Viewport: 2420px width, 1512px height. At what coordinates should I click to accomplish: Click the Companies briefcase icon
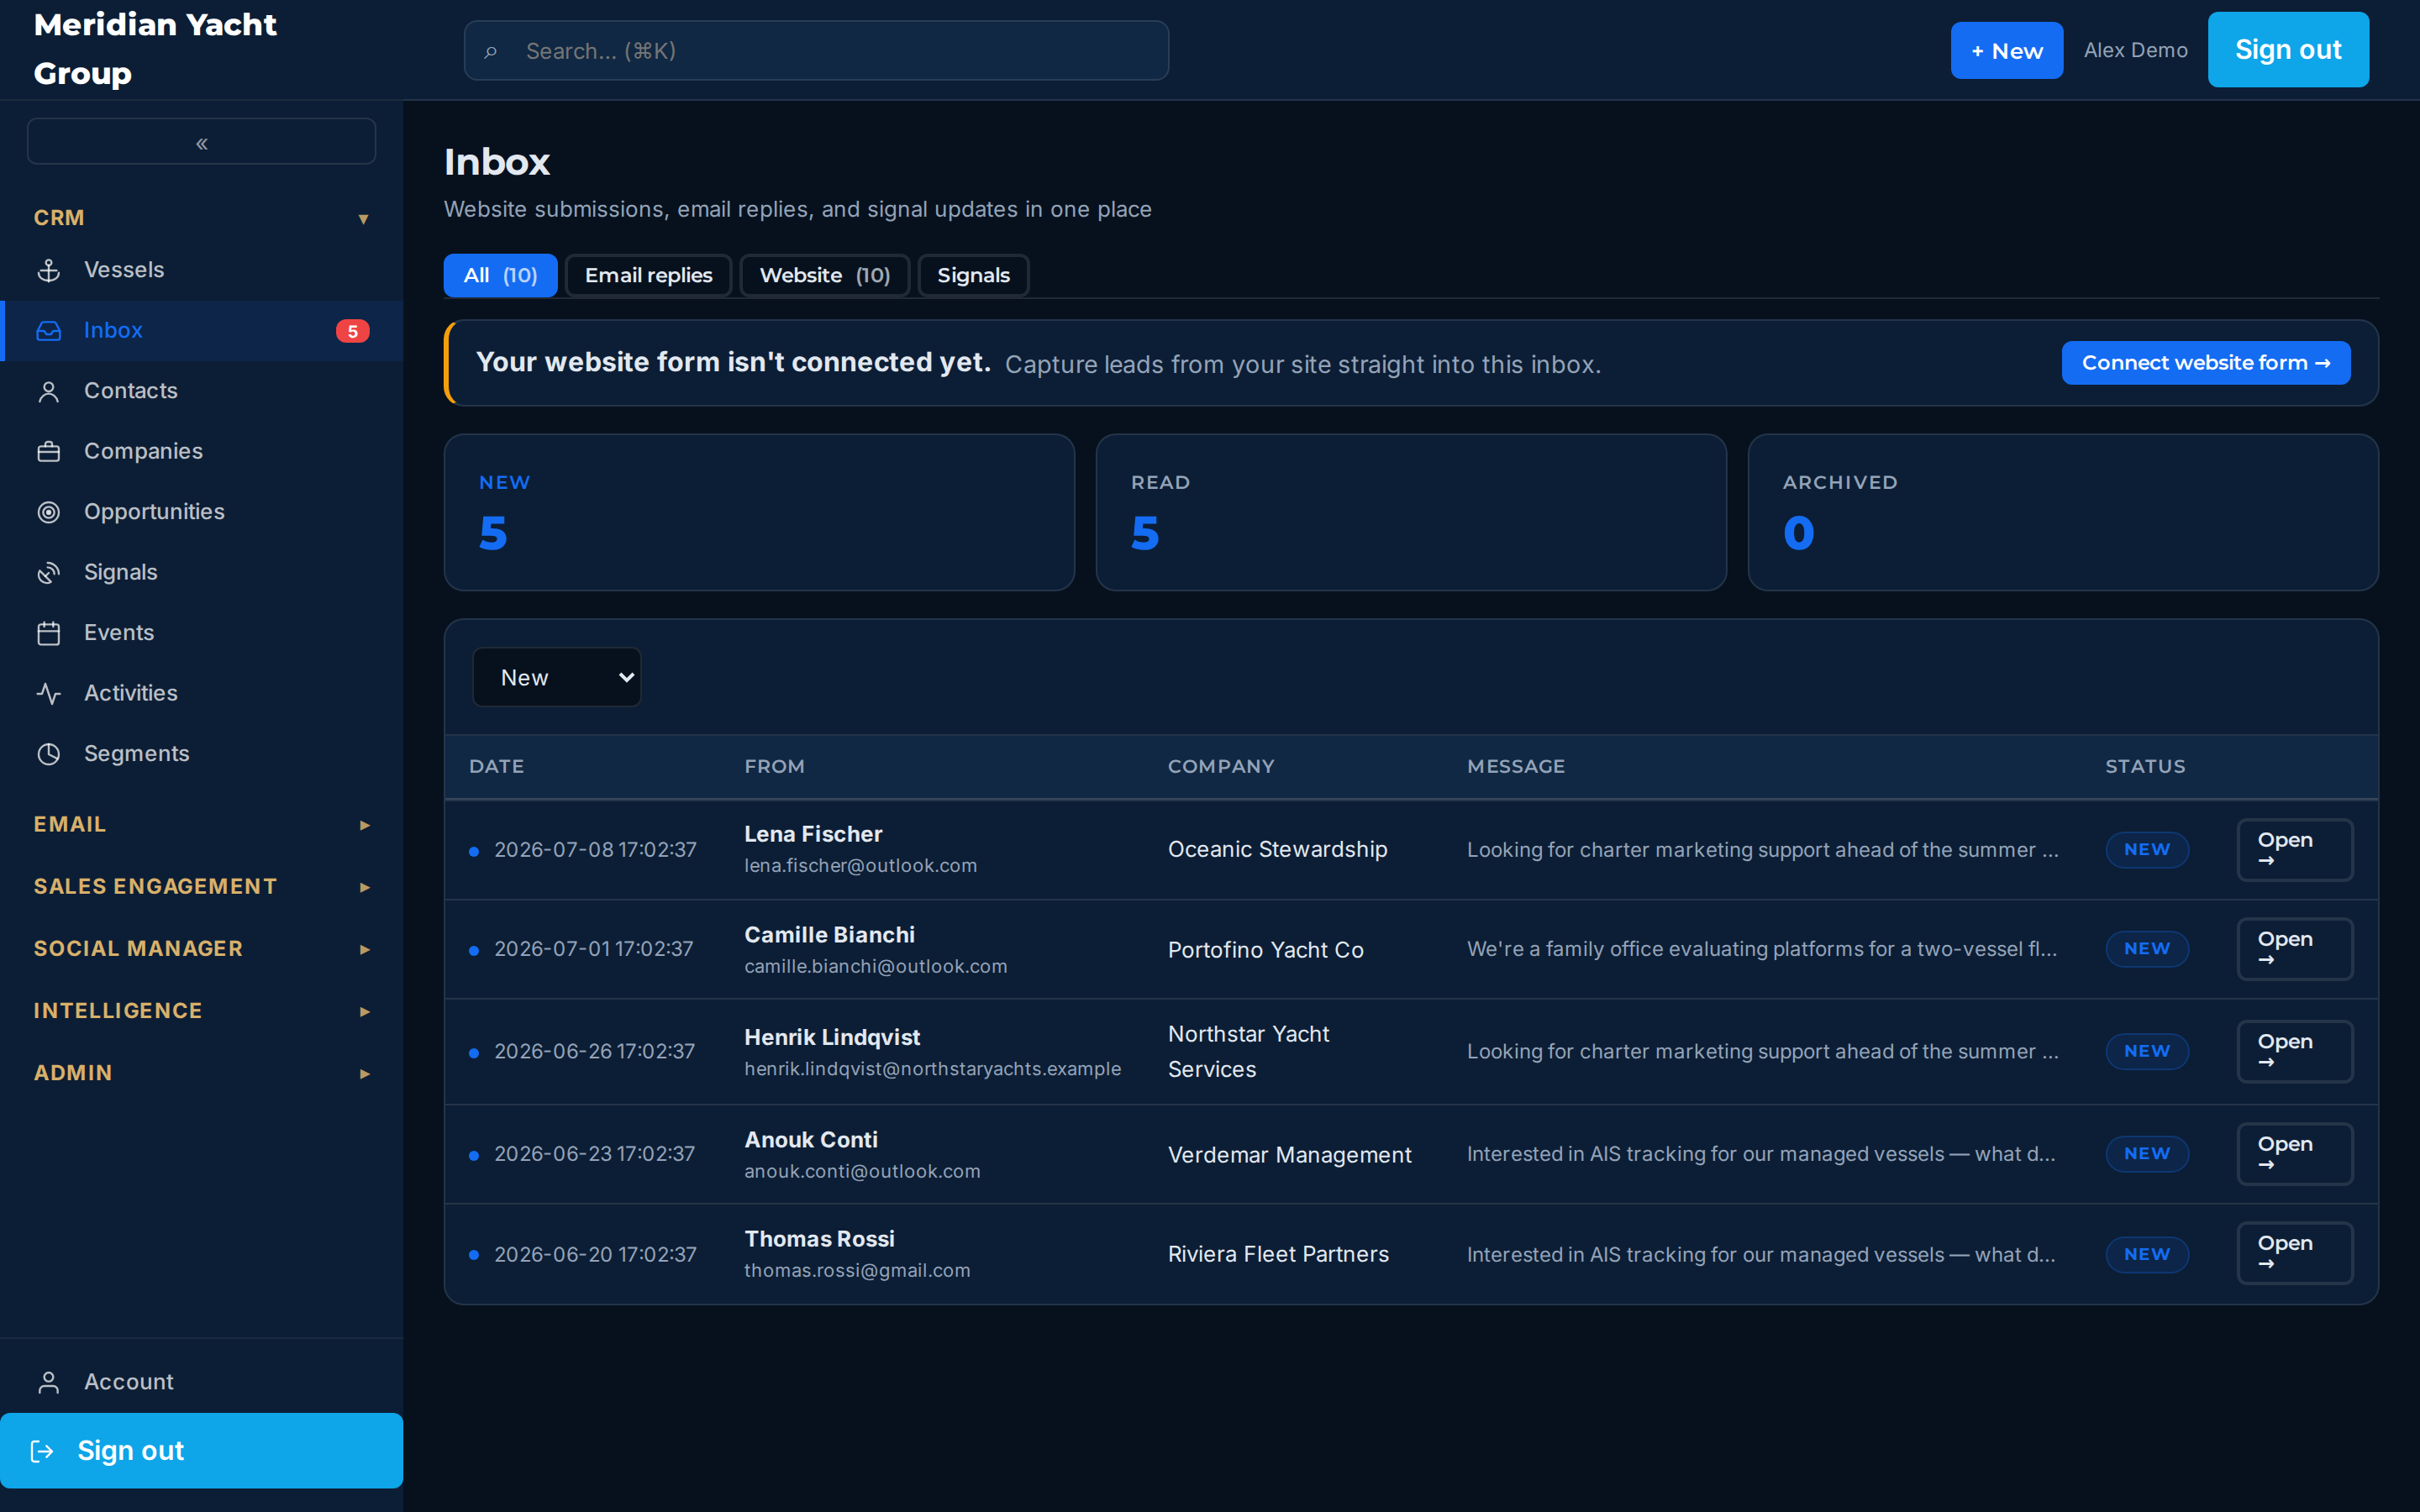[48, 452]
